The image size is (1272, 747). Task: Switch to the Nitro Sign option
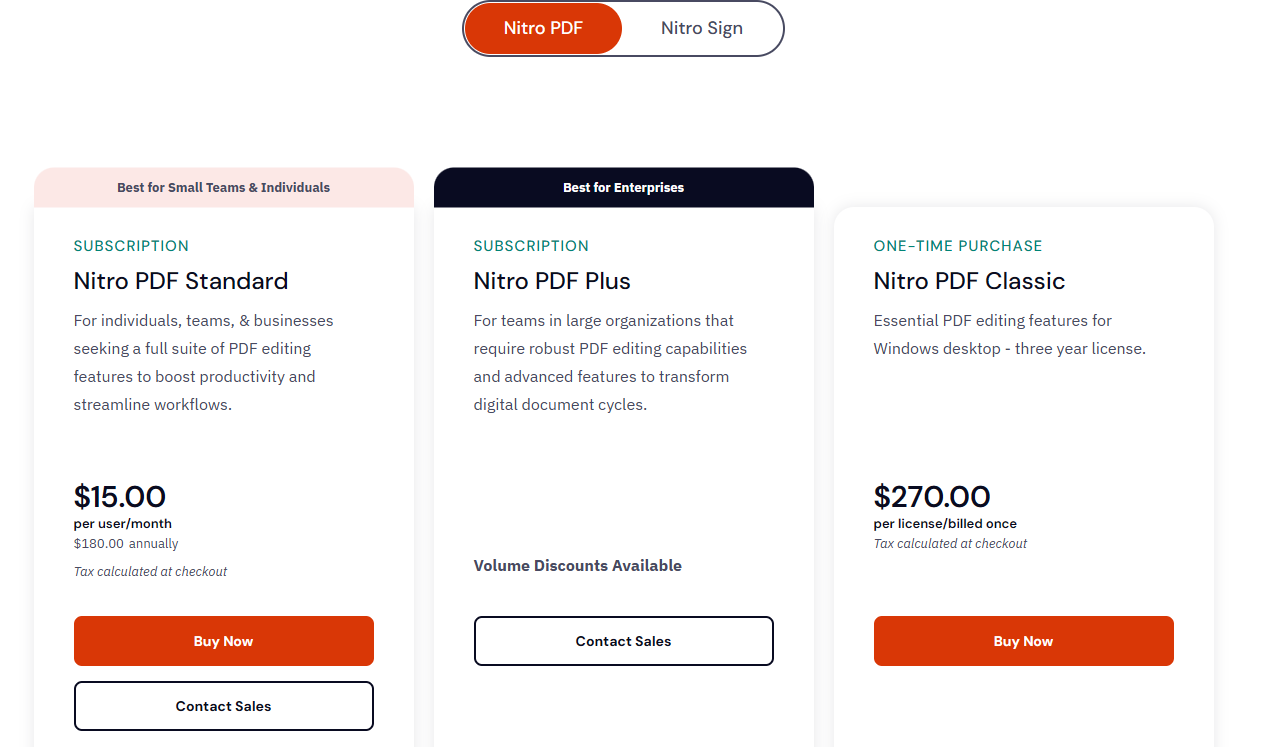(x=701, y=28)
